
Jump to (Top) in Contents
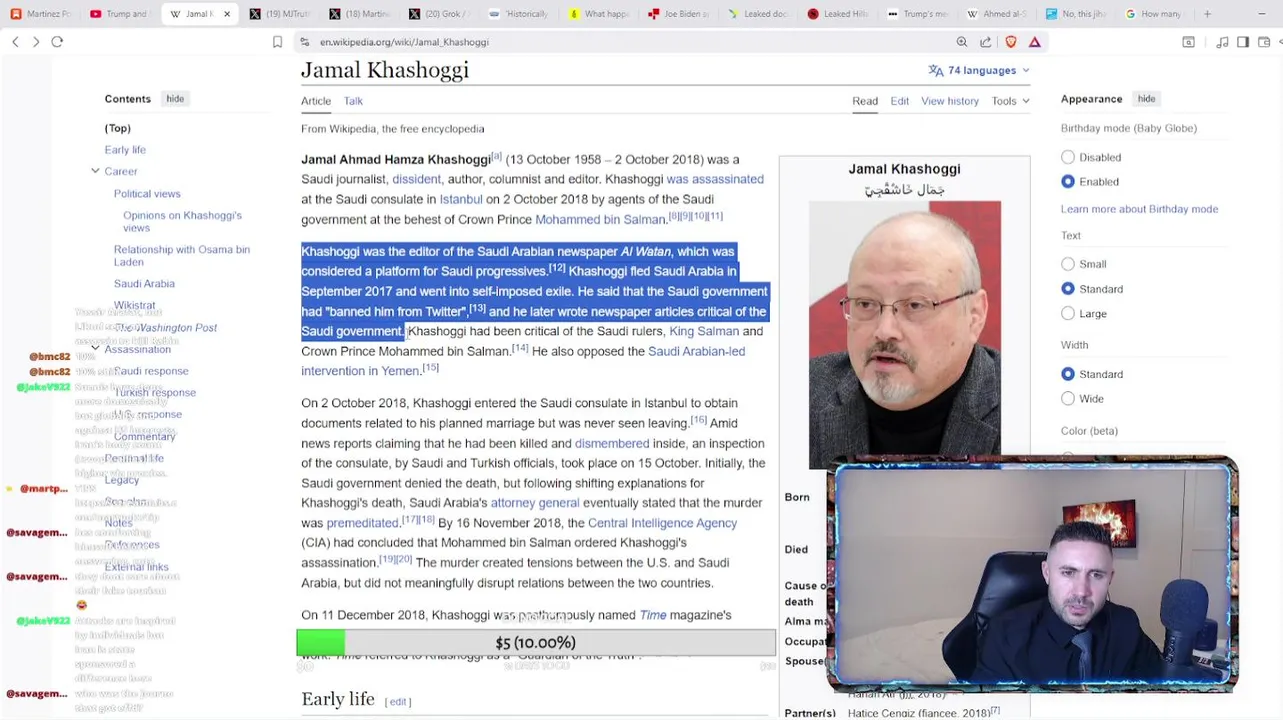[118, 128]
